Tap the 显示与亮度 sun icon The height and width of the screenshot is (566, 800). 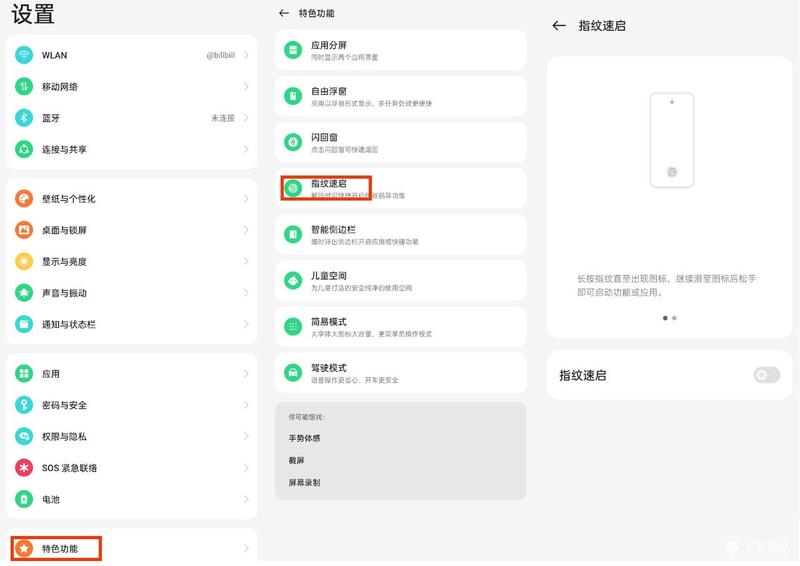coord(24,261)
